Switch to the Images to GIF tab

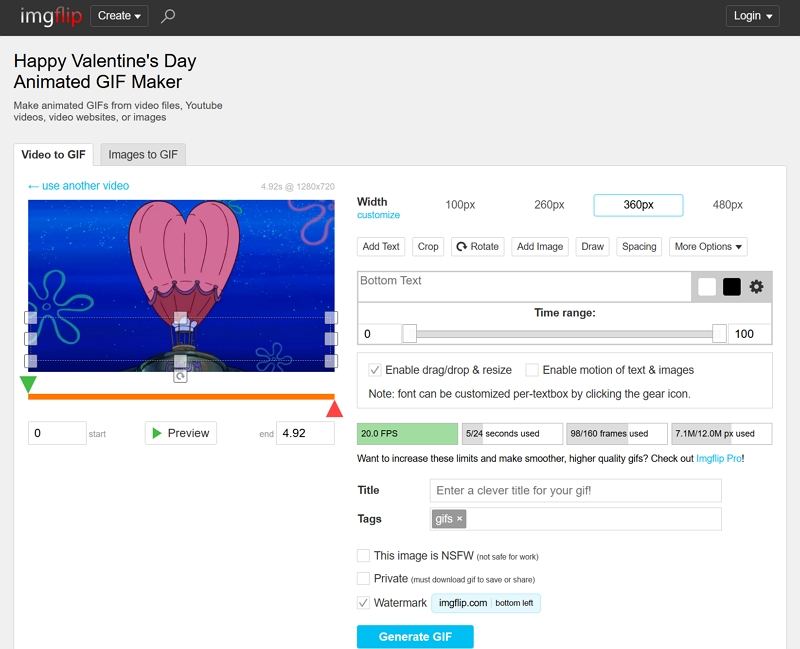[142, 154]
